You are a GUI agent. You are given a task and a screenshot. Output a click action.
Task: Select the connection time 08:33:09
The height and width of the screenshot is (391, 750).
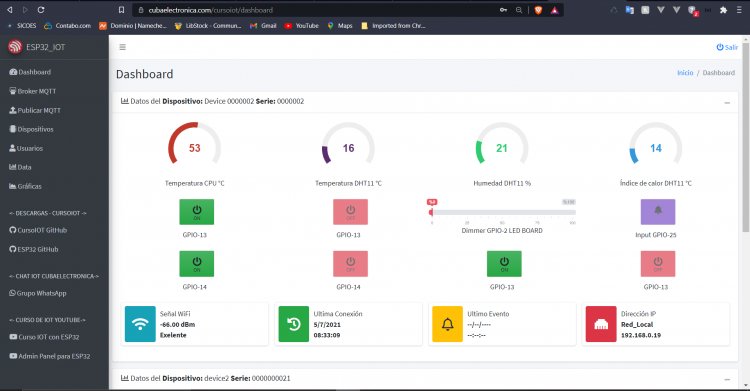click(327, 335)
